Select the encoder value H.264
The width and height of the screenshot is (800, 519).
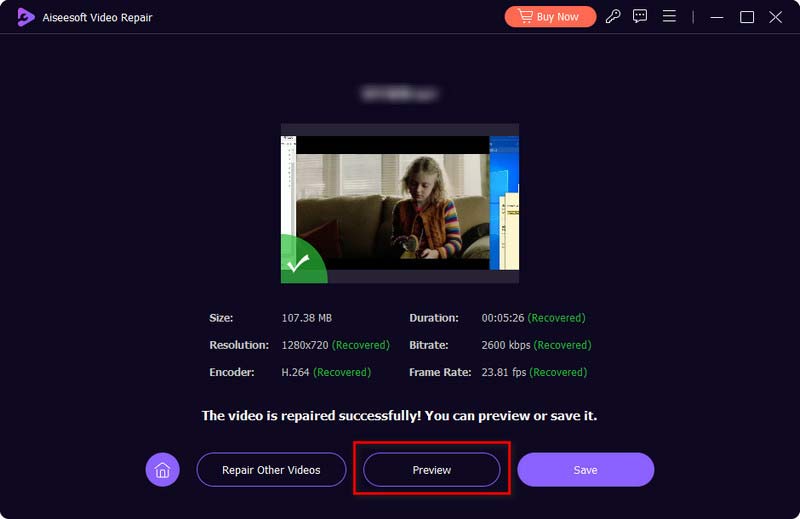(295, 372)
